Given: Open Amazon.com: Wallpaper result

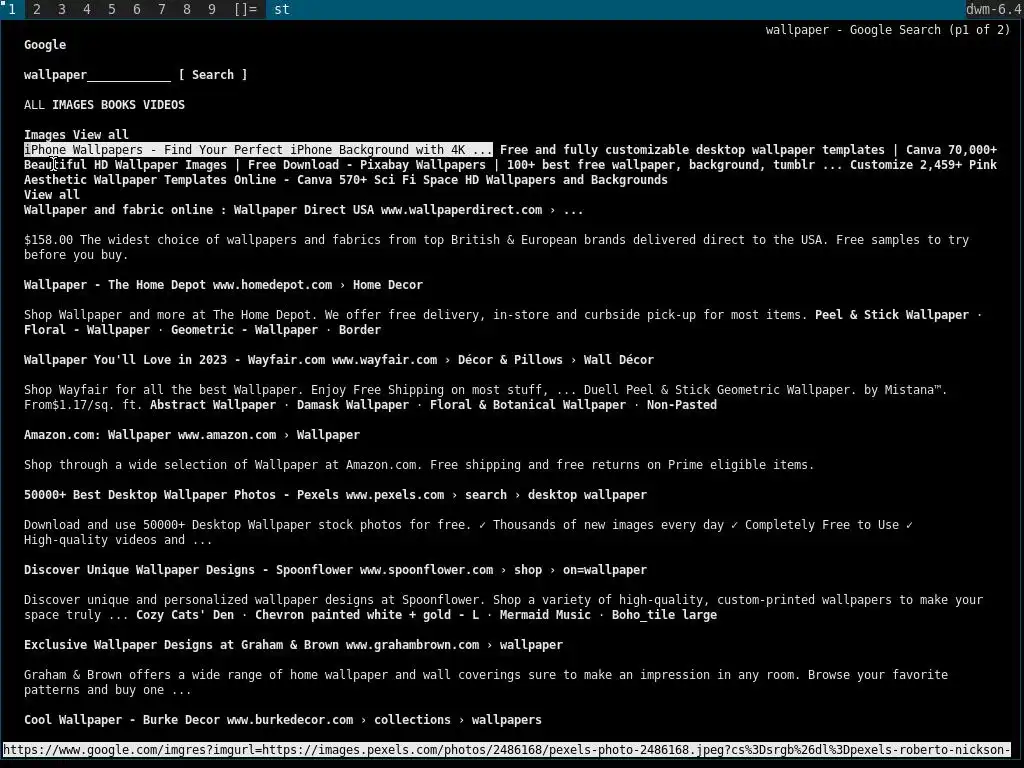Looking at the screenshot, I should (192, 435).
